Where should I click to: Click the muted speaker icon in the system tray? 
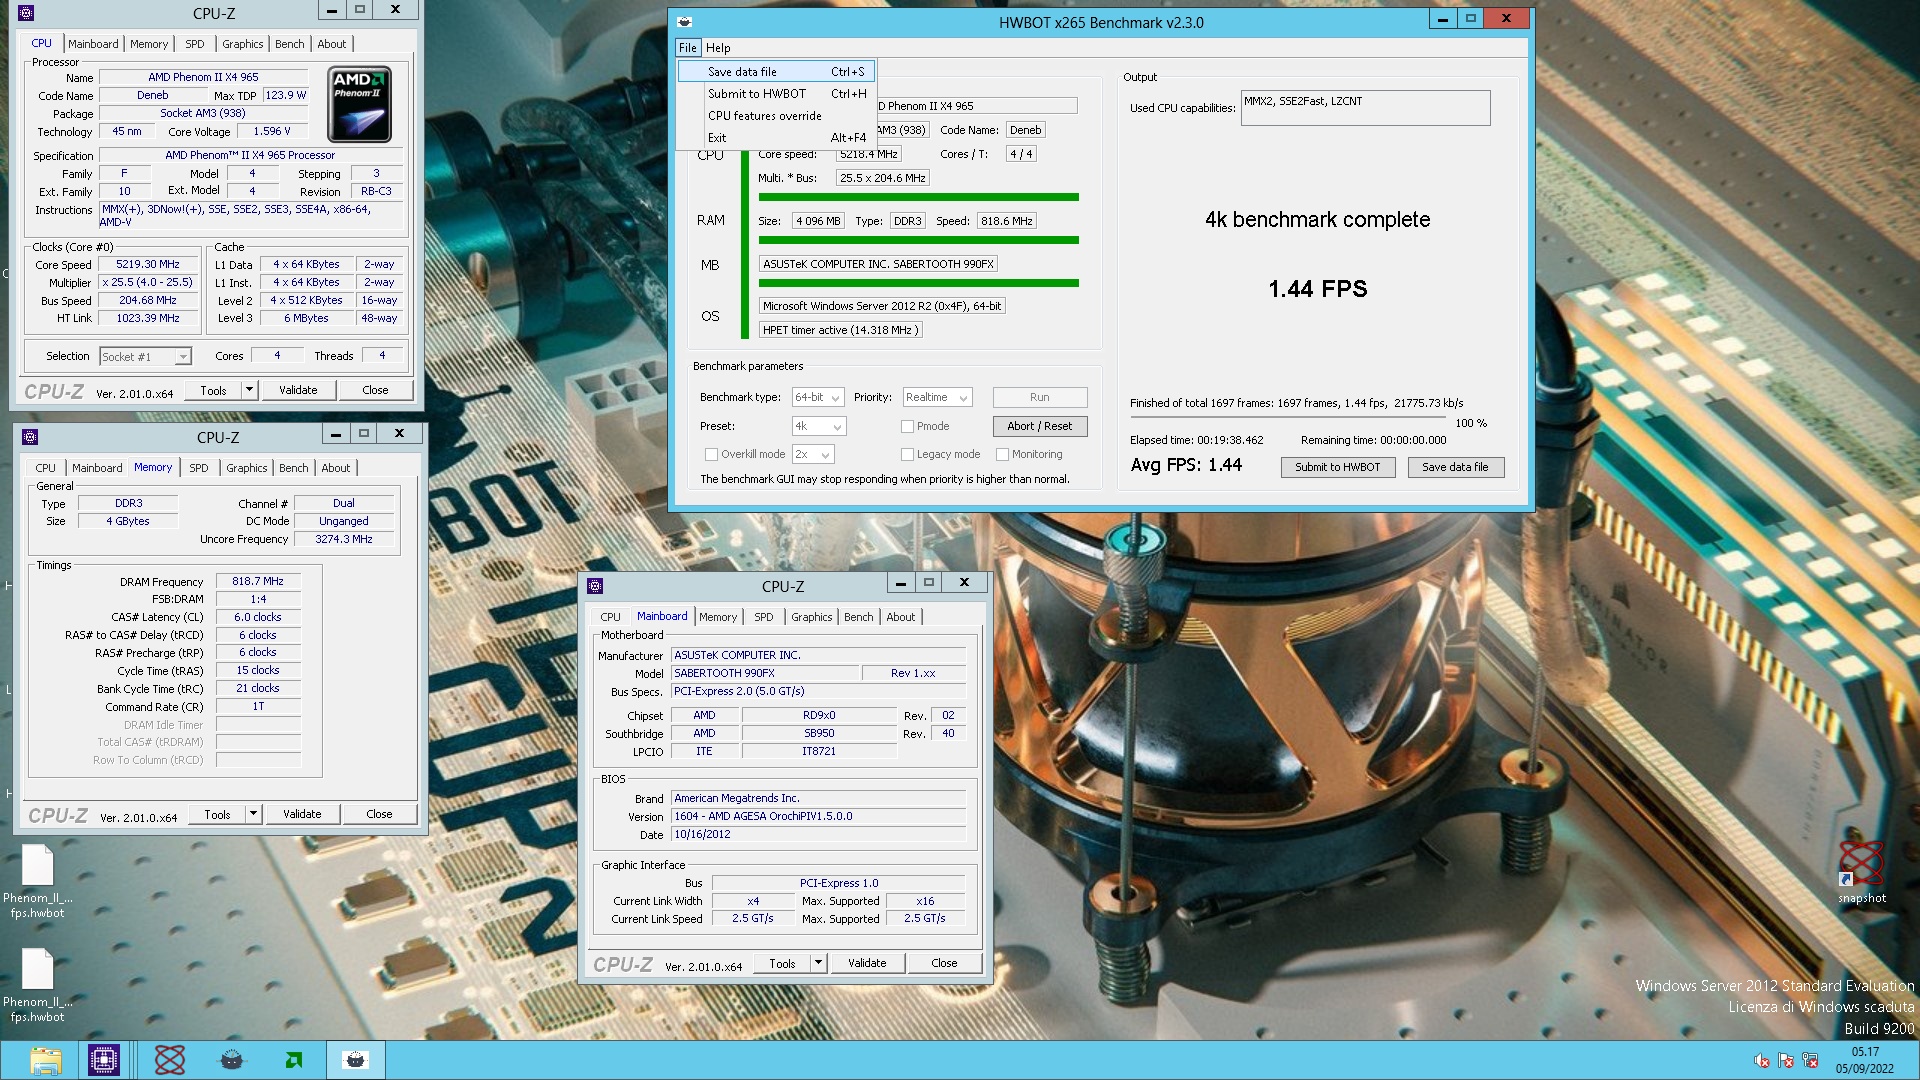[x=1762, y=1061]
